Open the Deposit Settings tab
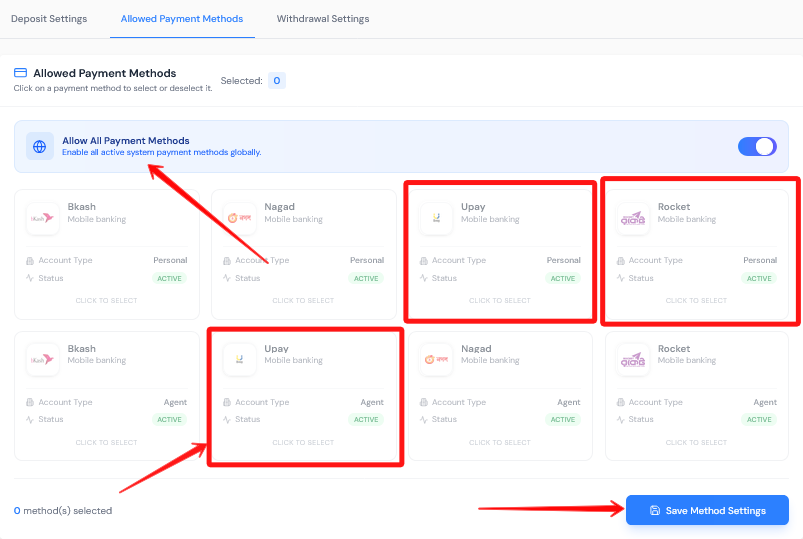This screenshot has width=803, height=539. (x=49, y=19)
